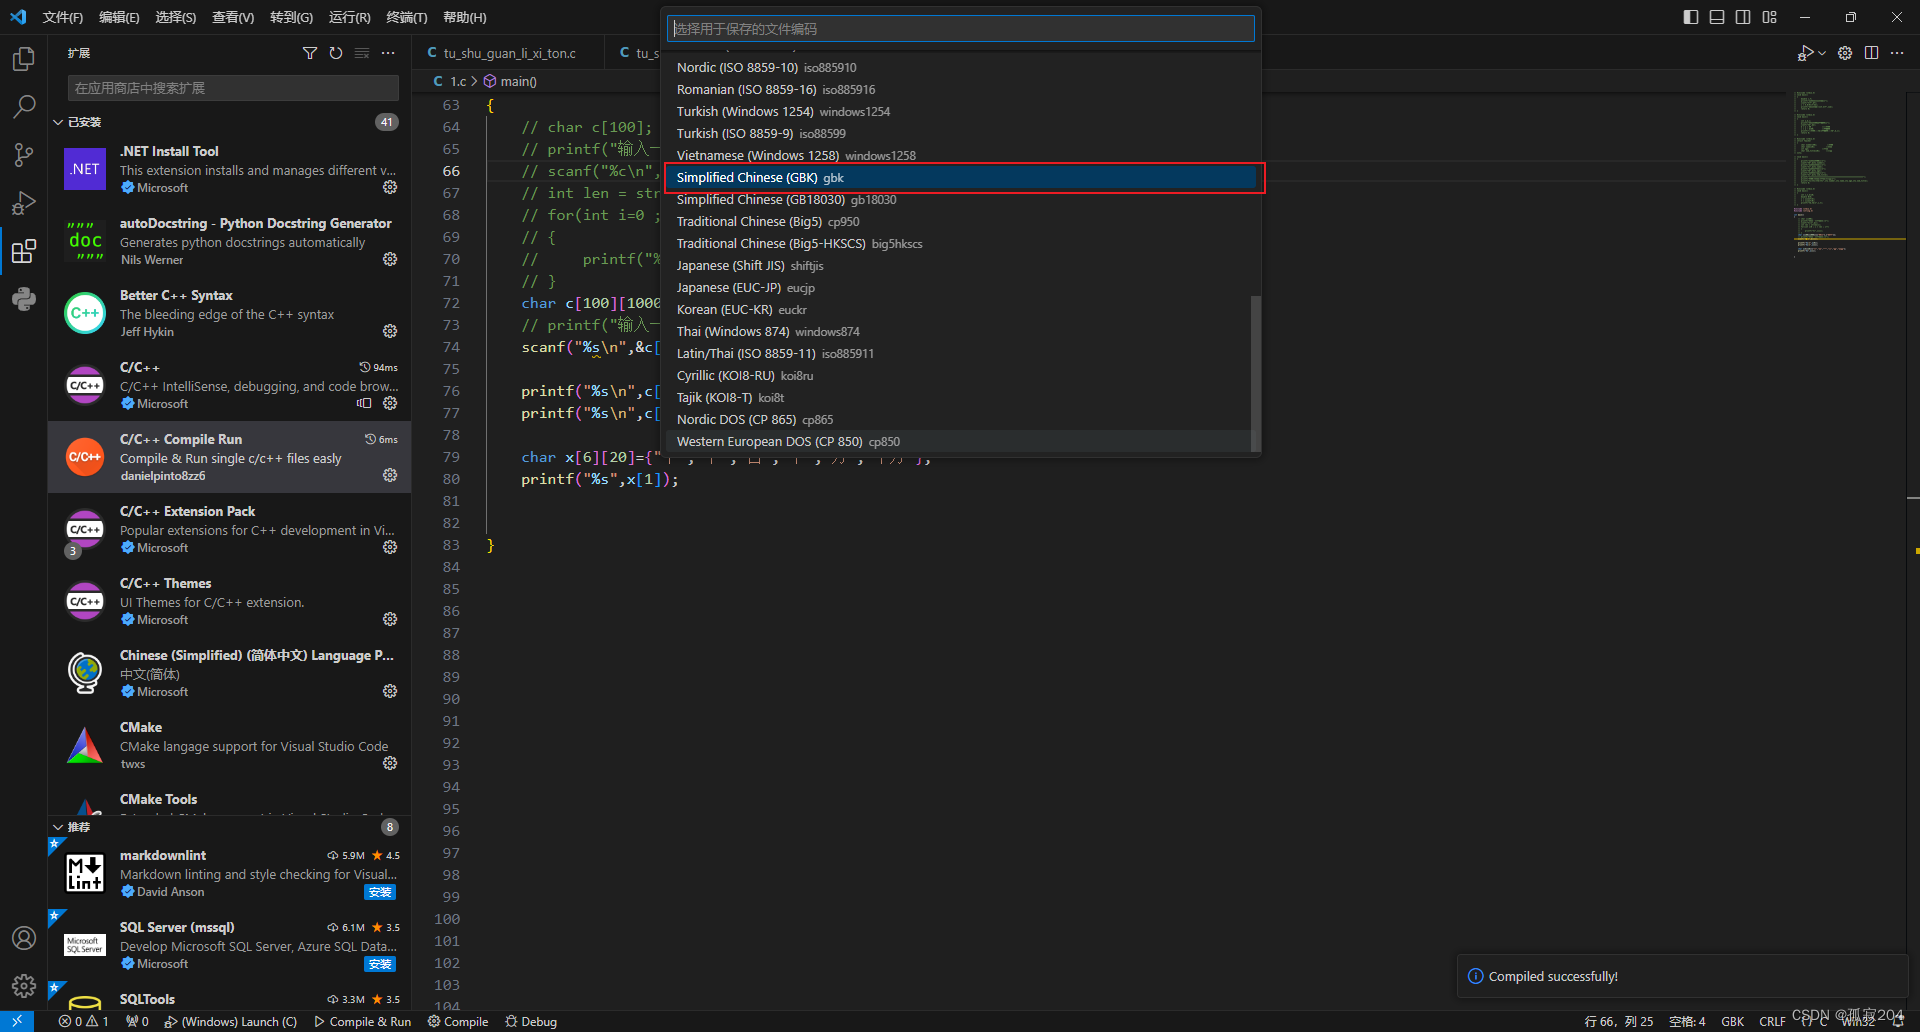Click the Debug status bar button
The width and height of the screenshot is (1920, 1032).
(x=531, y=1021)
